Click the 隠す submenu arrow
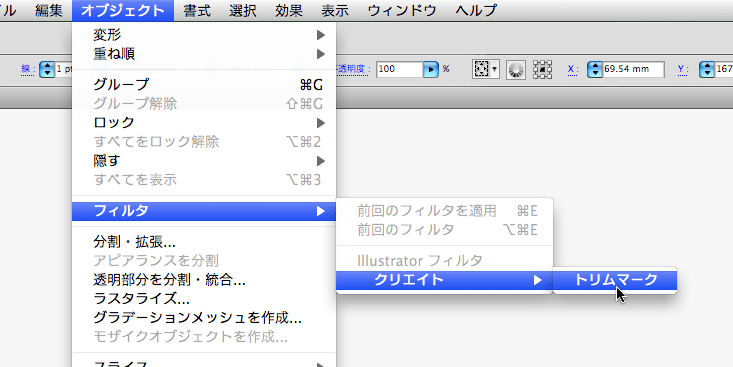Viewport: 733px width, 367px height. click(320, 161)
